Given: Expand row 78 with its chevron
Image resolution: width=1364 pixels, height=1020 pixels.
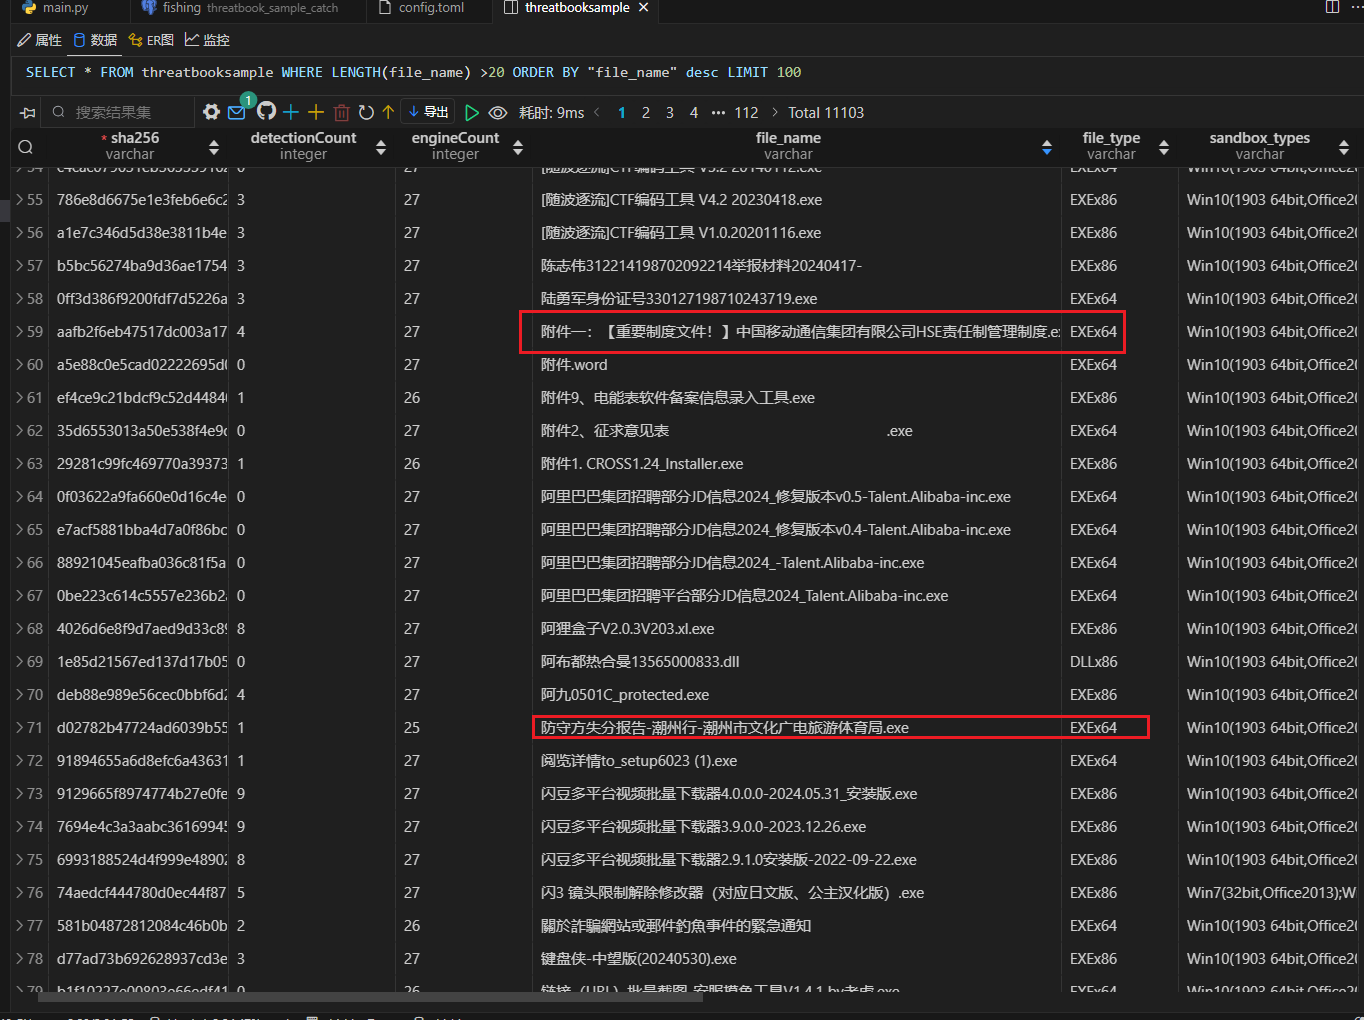Looking at the screenshot, I should tap(19, 959).
